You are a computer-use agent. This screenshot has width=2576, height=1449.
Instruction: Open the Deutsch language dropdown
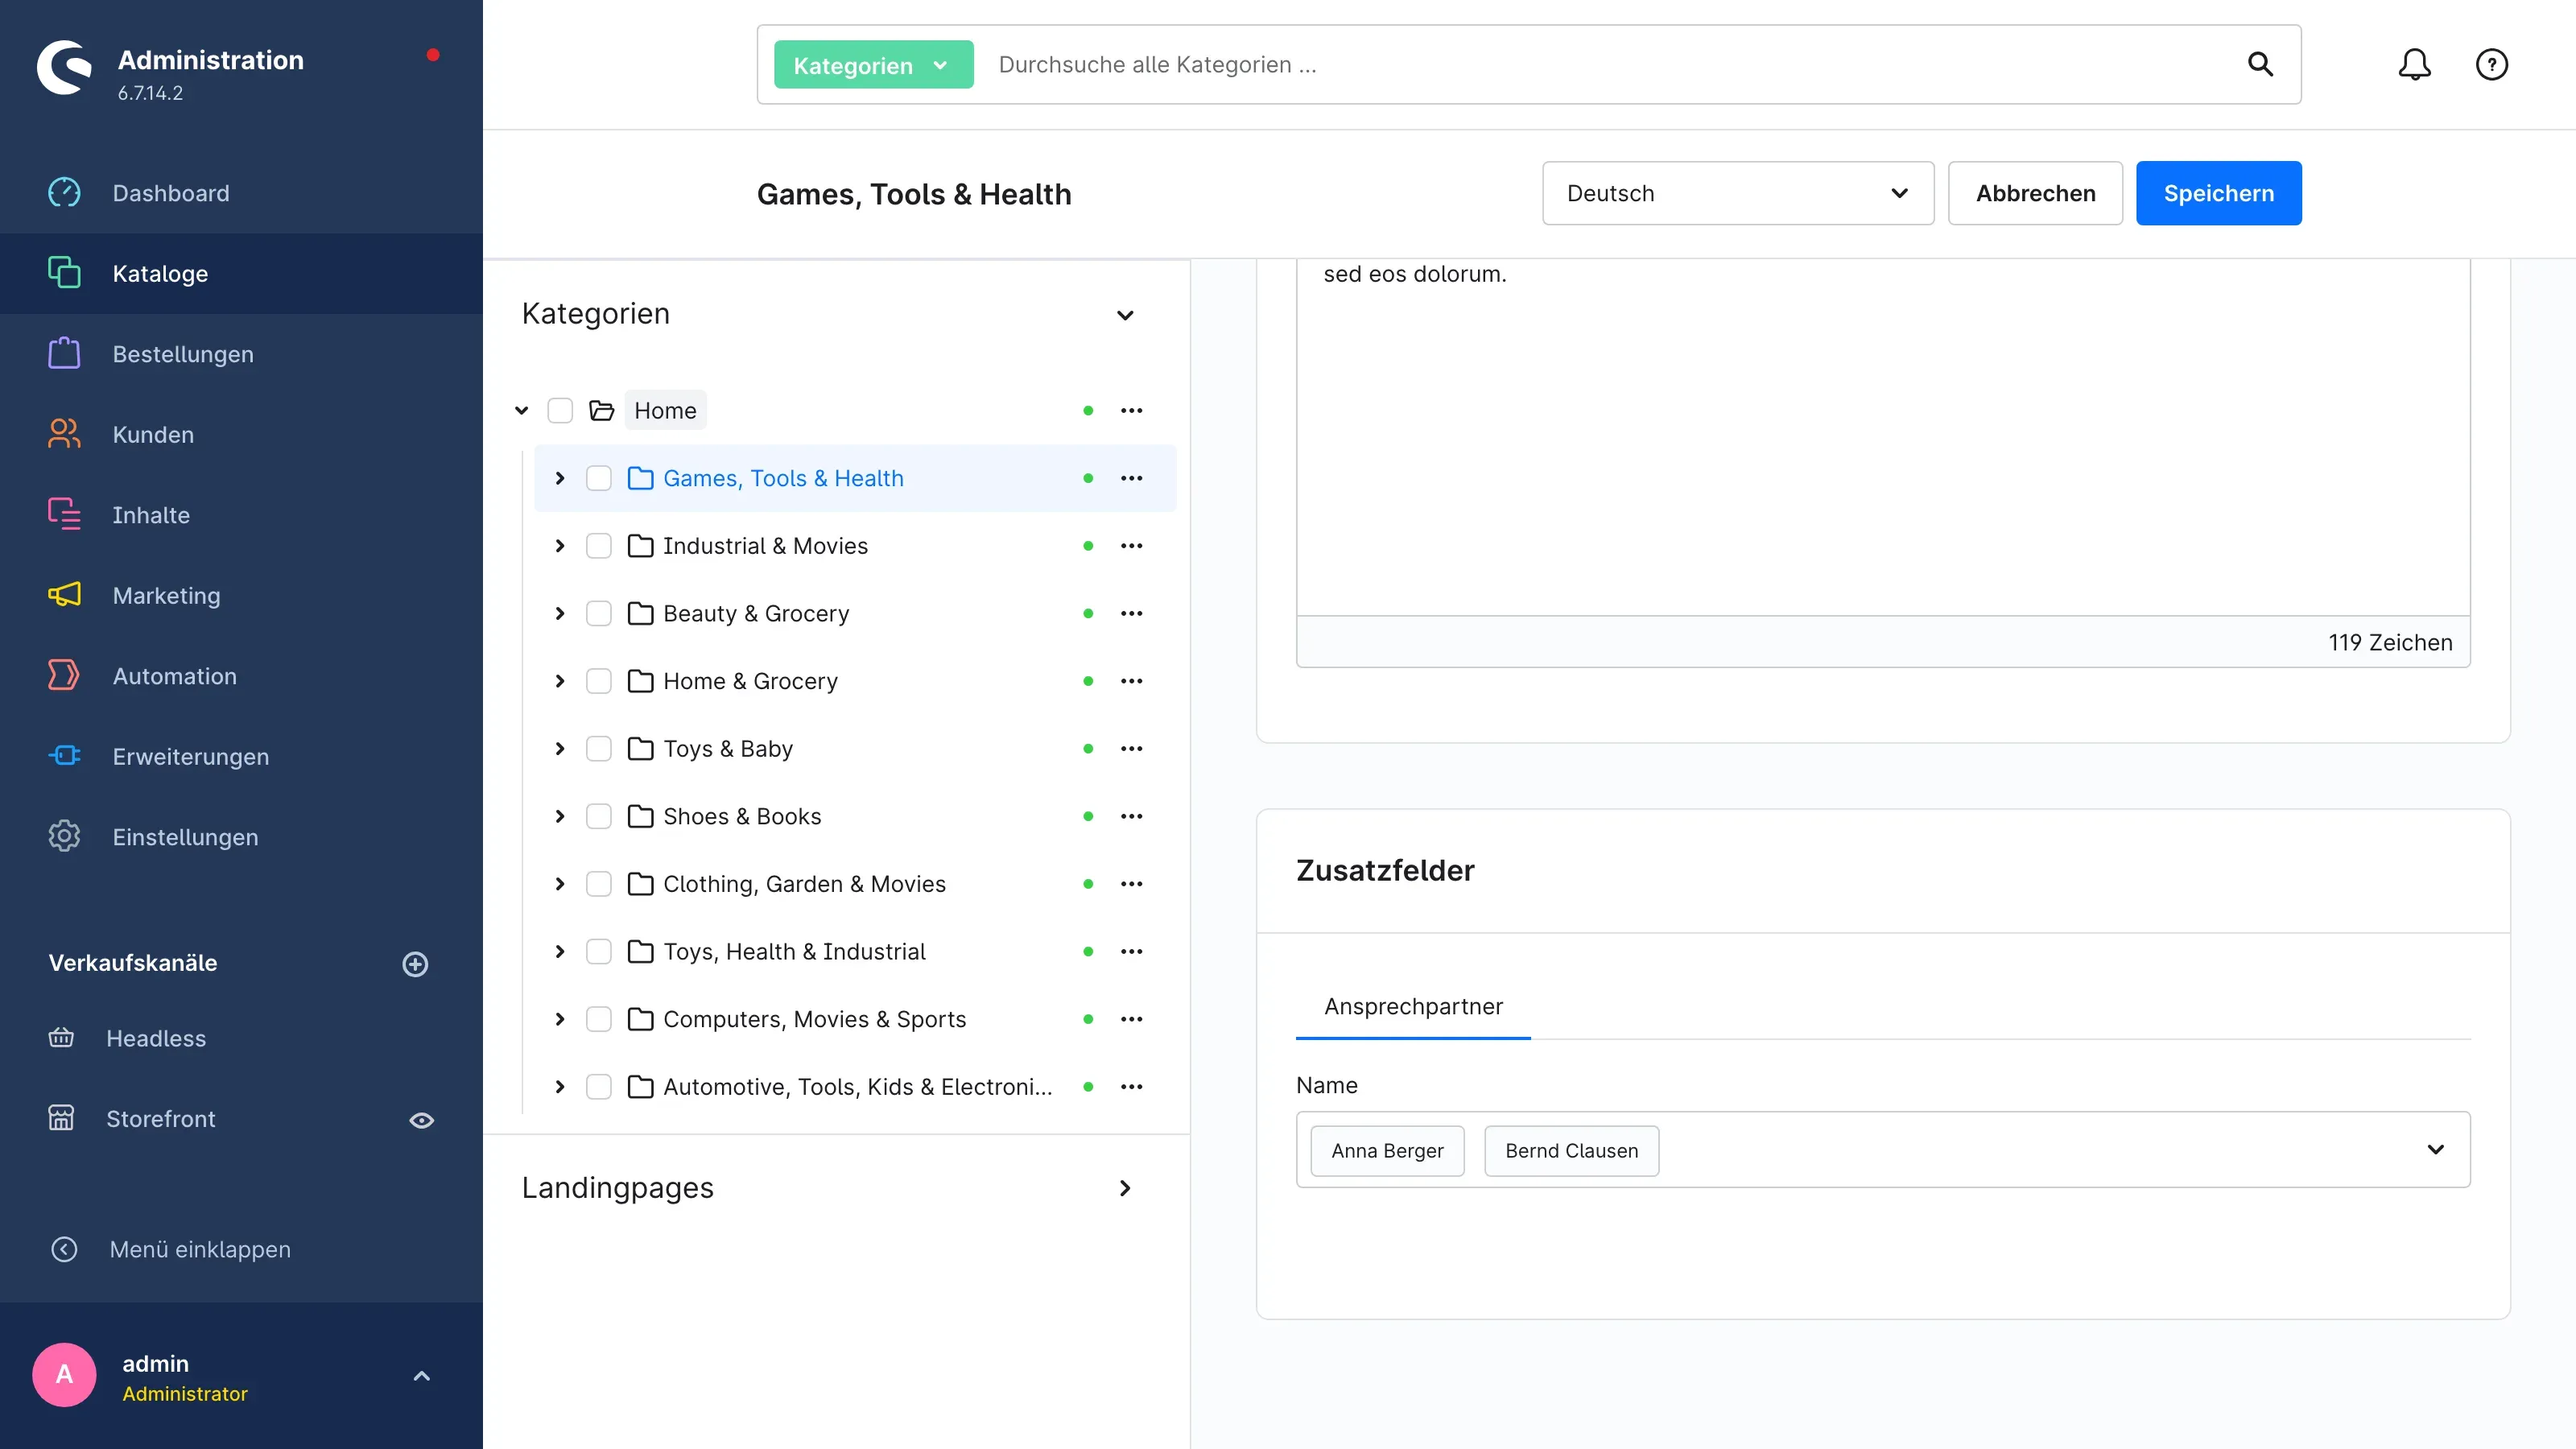(x=1738, y=193)
